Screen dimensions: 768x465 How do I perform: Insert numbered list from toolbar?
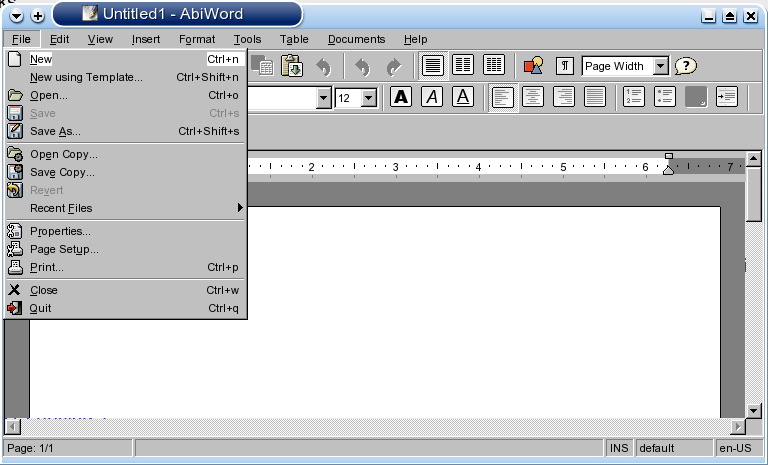pyautogui.click(x=634, y=97)
